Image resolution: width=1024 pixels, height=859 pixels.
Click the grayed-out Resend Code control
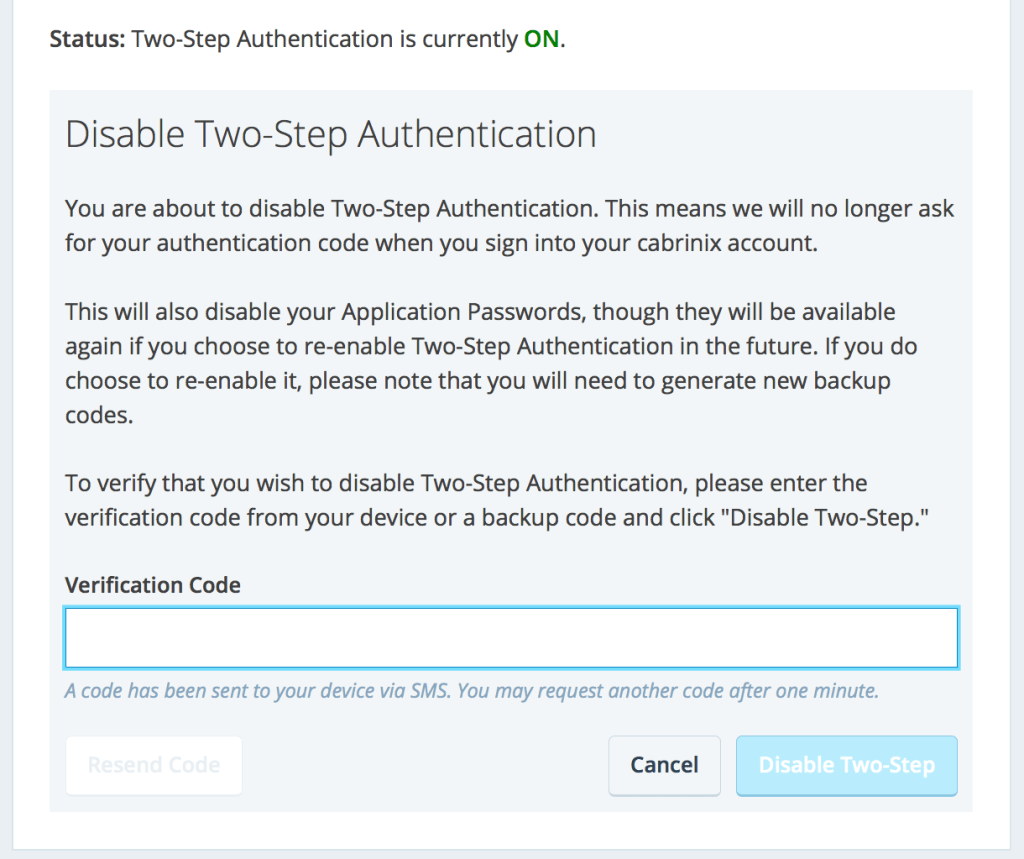(x=153, y=765)
